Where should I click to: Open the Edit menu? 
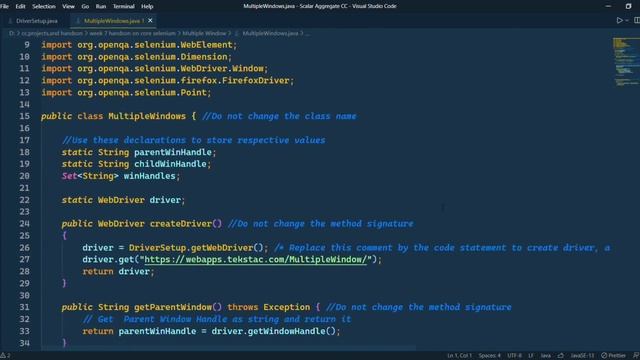pyautogui.click(x=20, y=6)
